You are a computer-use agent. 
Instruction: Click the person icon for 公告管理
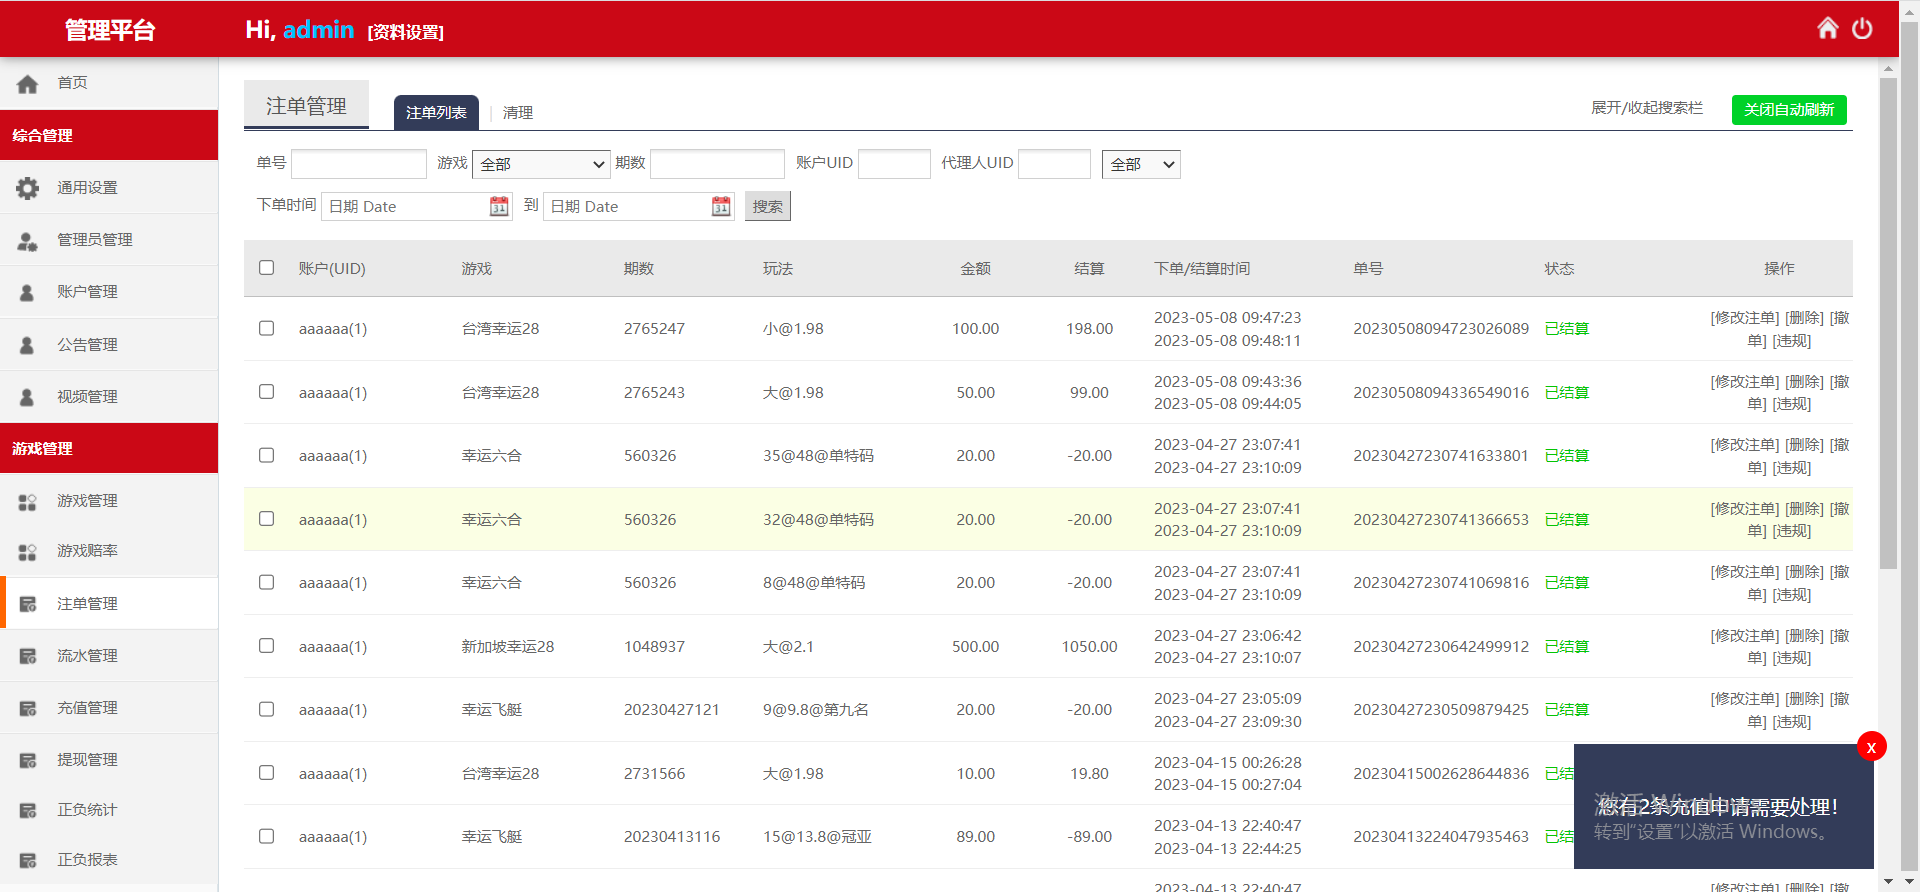point(28,345)
